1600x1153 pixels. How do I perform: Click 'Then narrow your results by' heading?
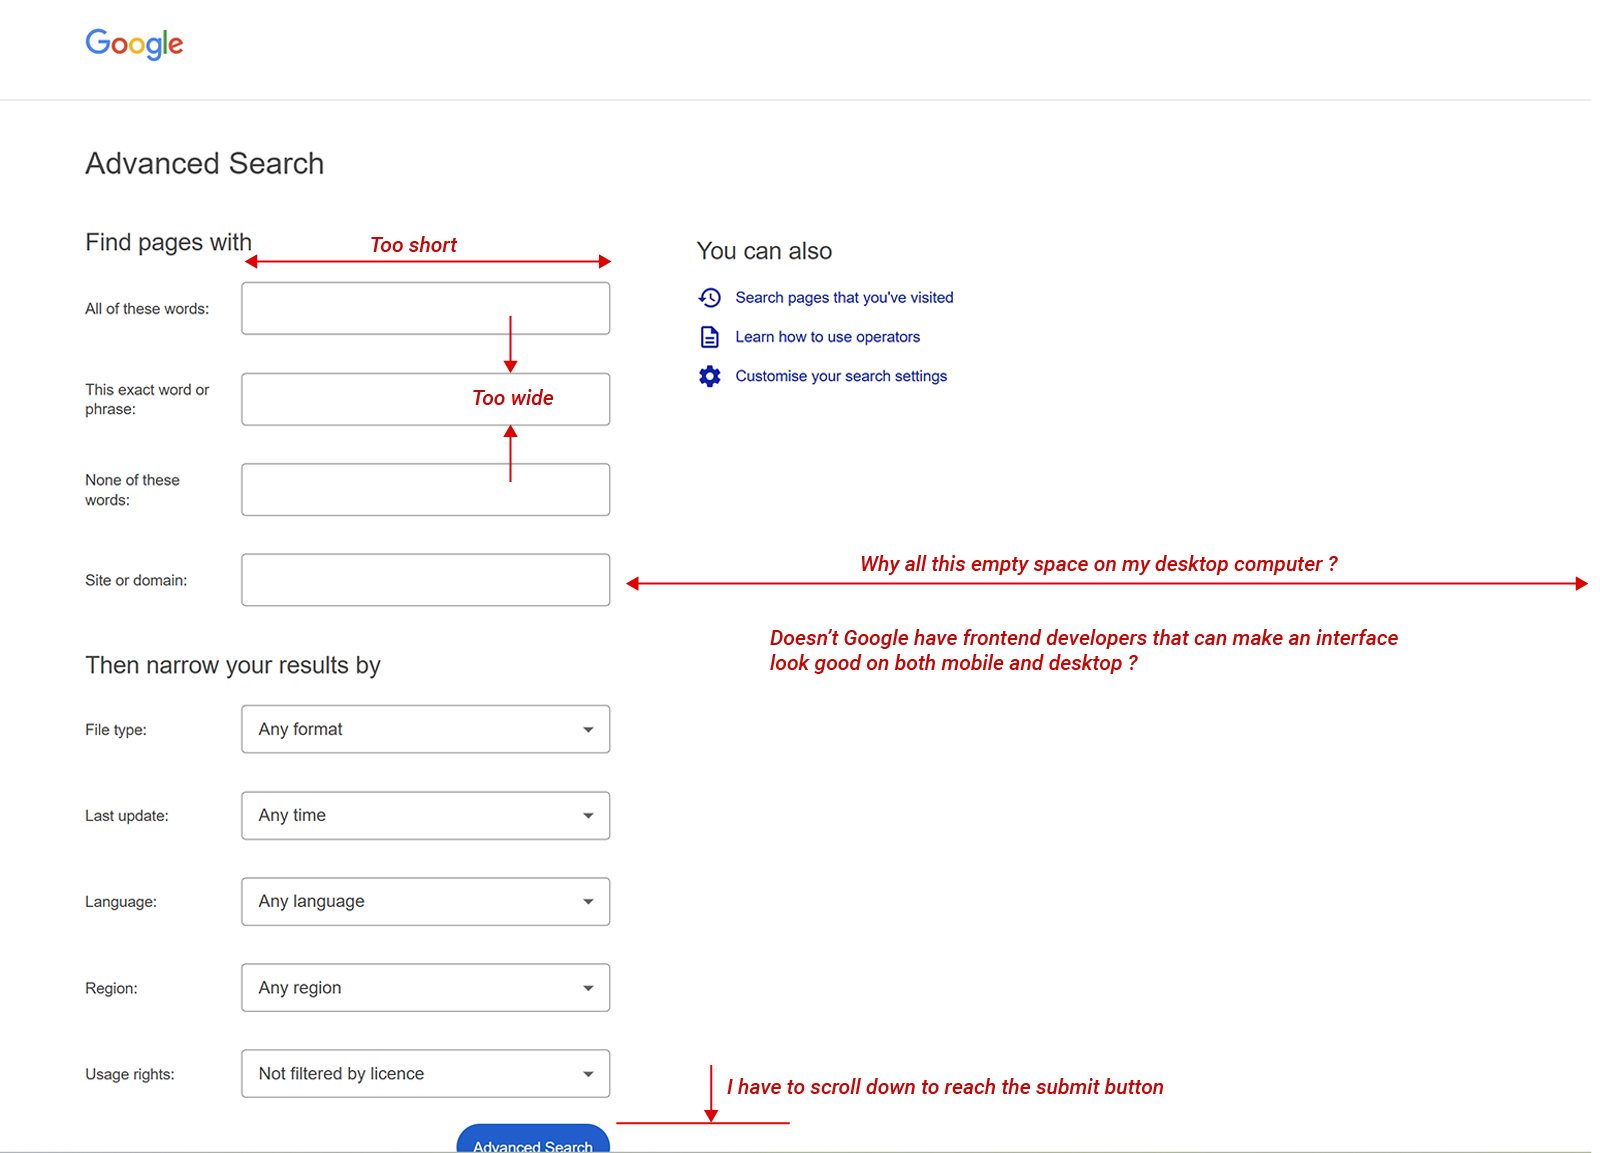click(233, 666)
